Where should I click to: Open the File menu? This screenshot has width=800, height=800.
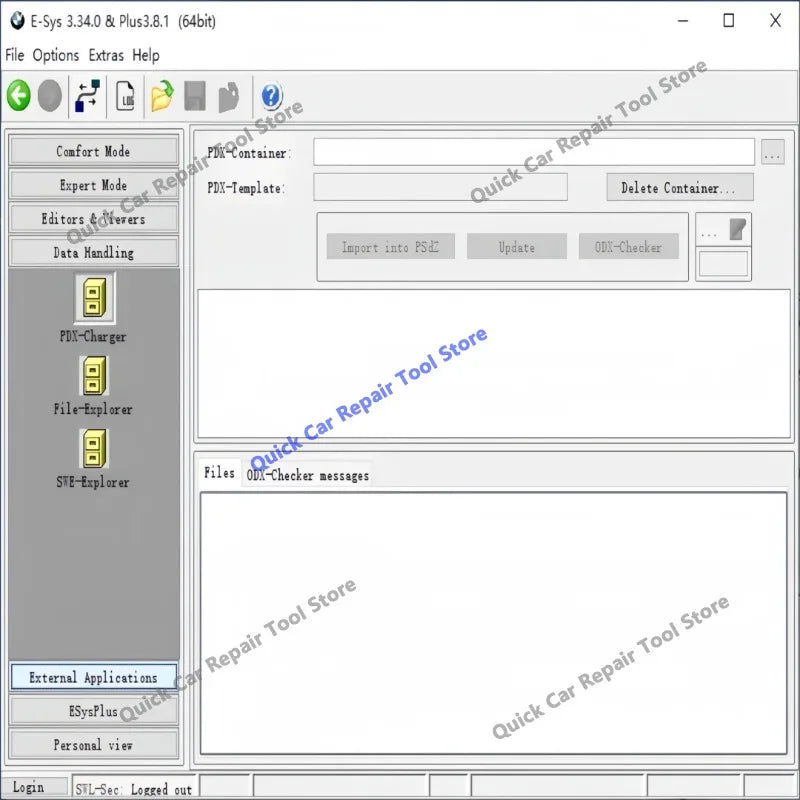tap(15, 55)
